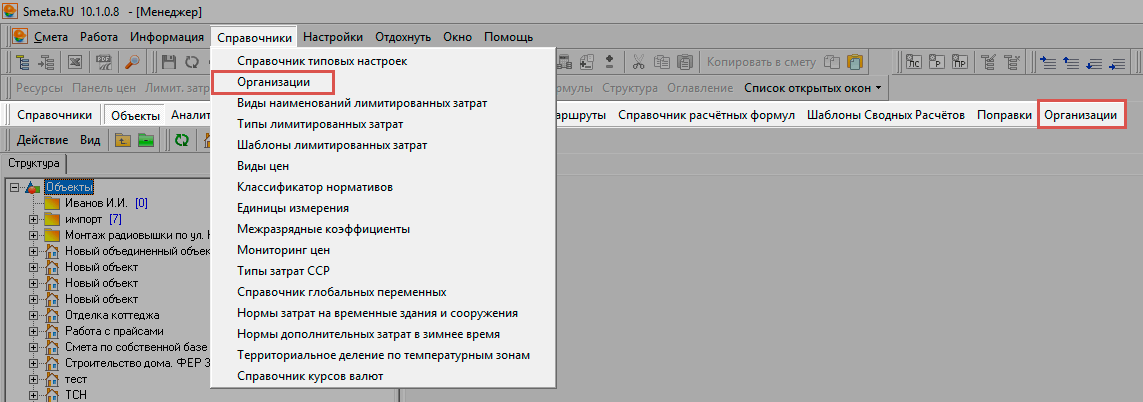The width and height of the screenshot is (1143, 402).
Task: Click the Оглавление toolbar button
Action: coord(698,88)
